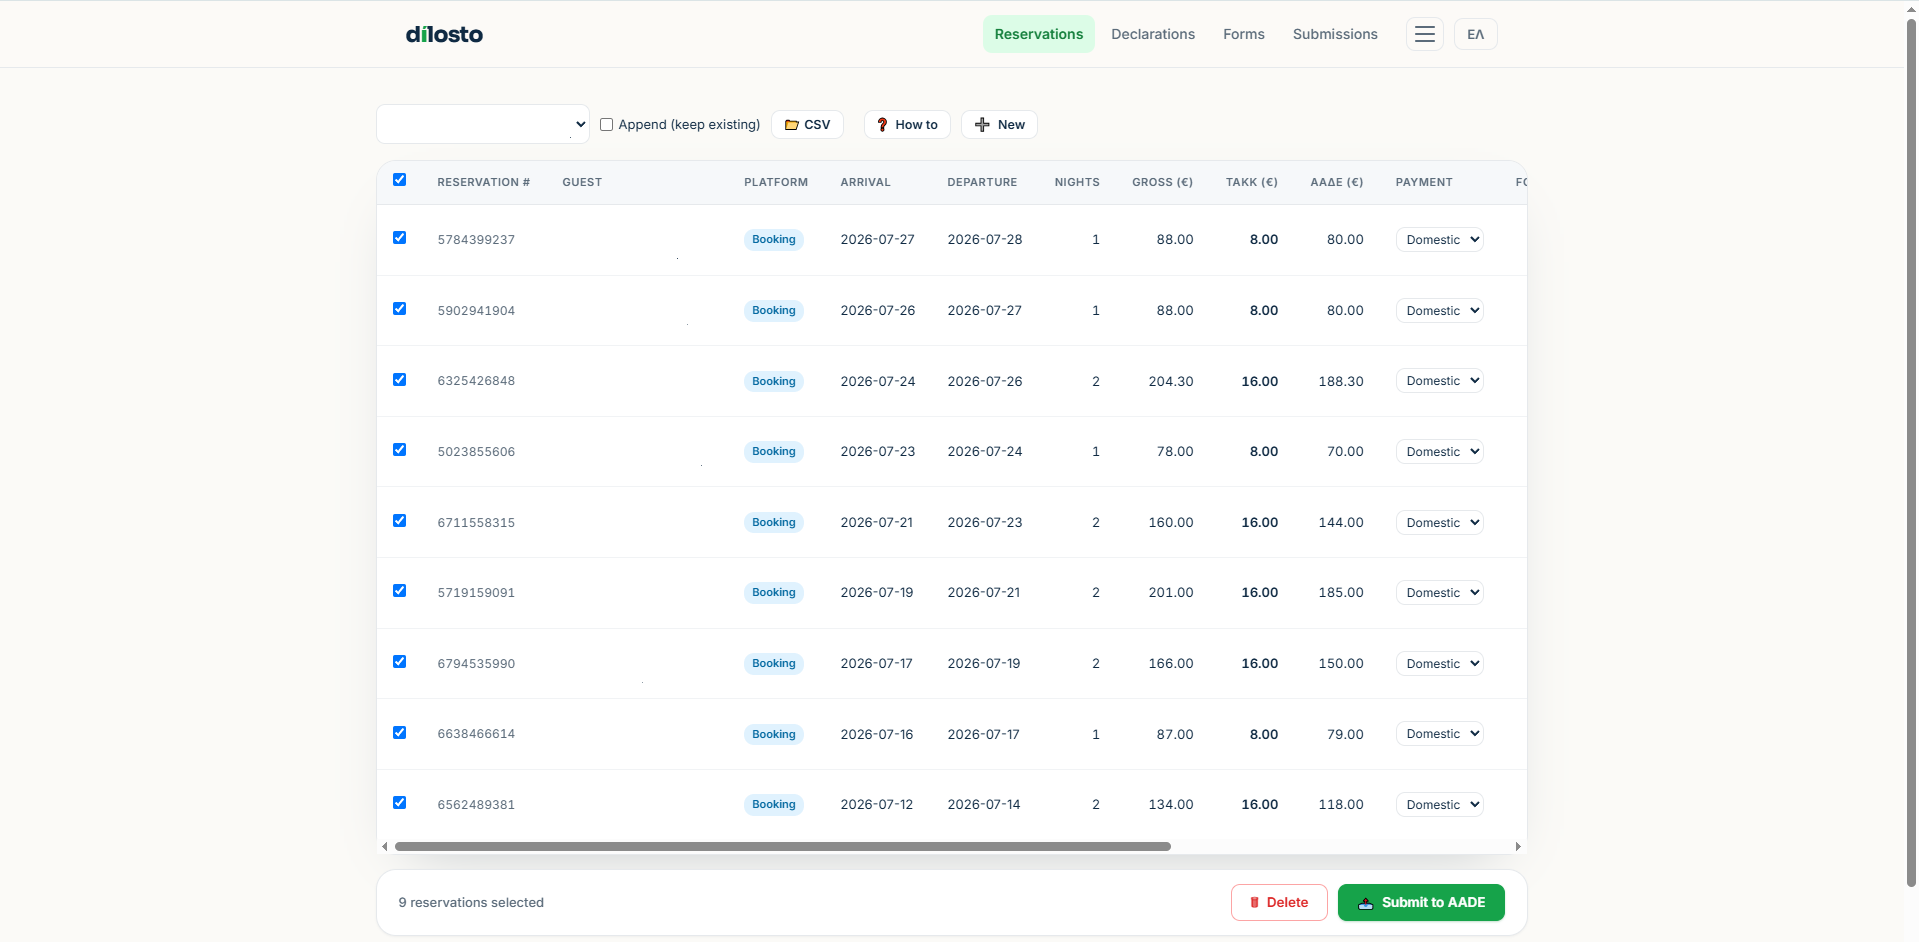This screenshot has height=942, width=1919.
Task: Switch to the Declarations tab
Action: (x=1153, y=34)
